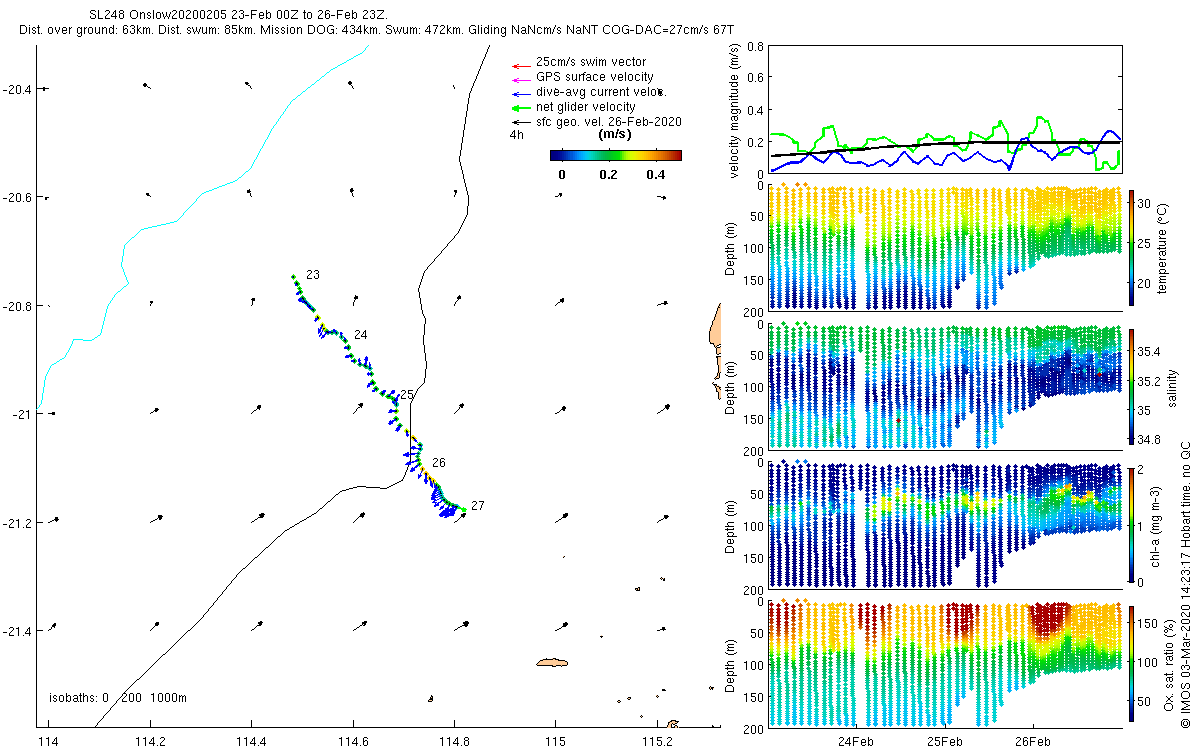Click the '0.4' tick under the map colorbar
1200x750 pixels.
click(x=656, y=175)
